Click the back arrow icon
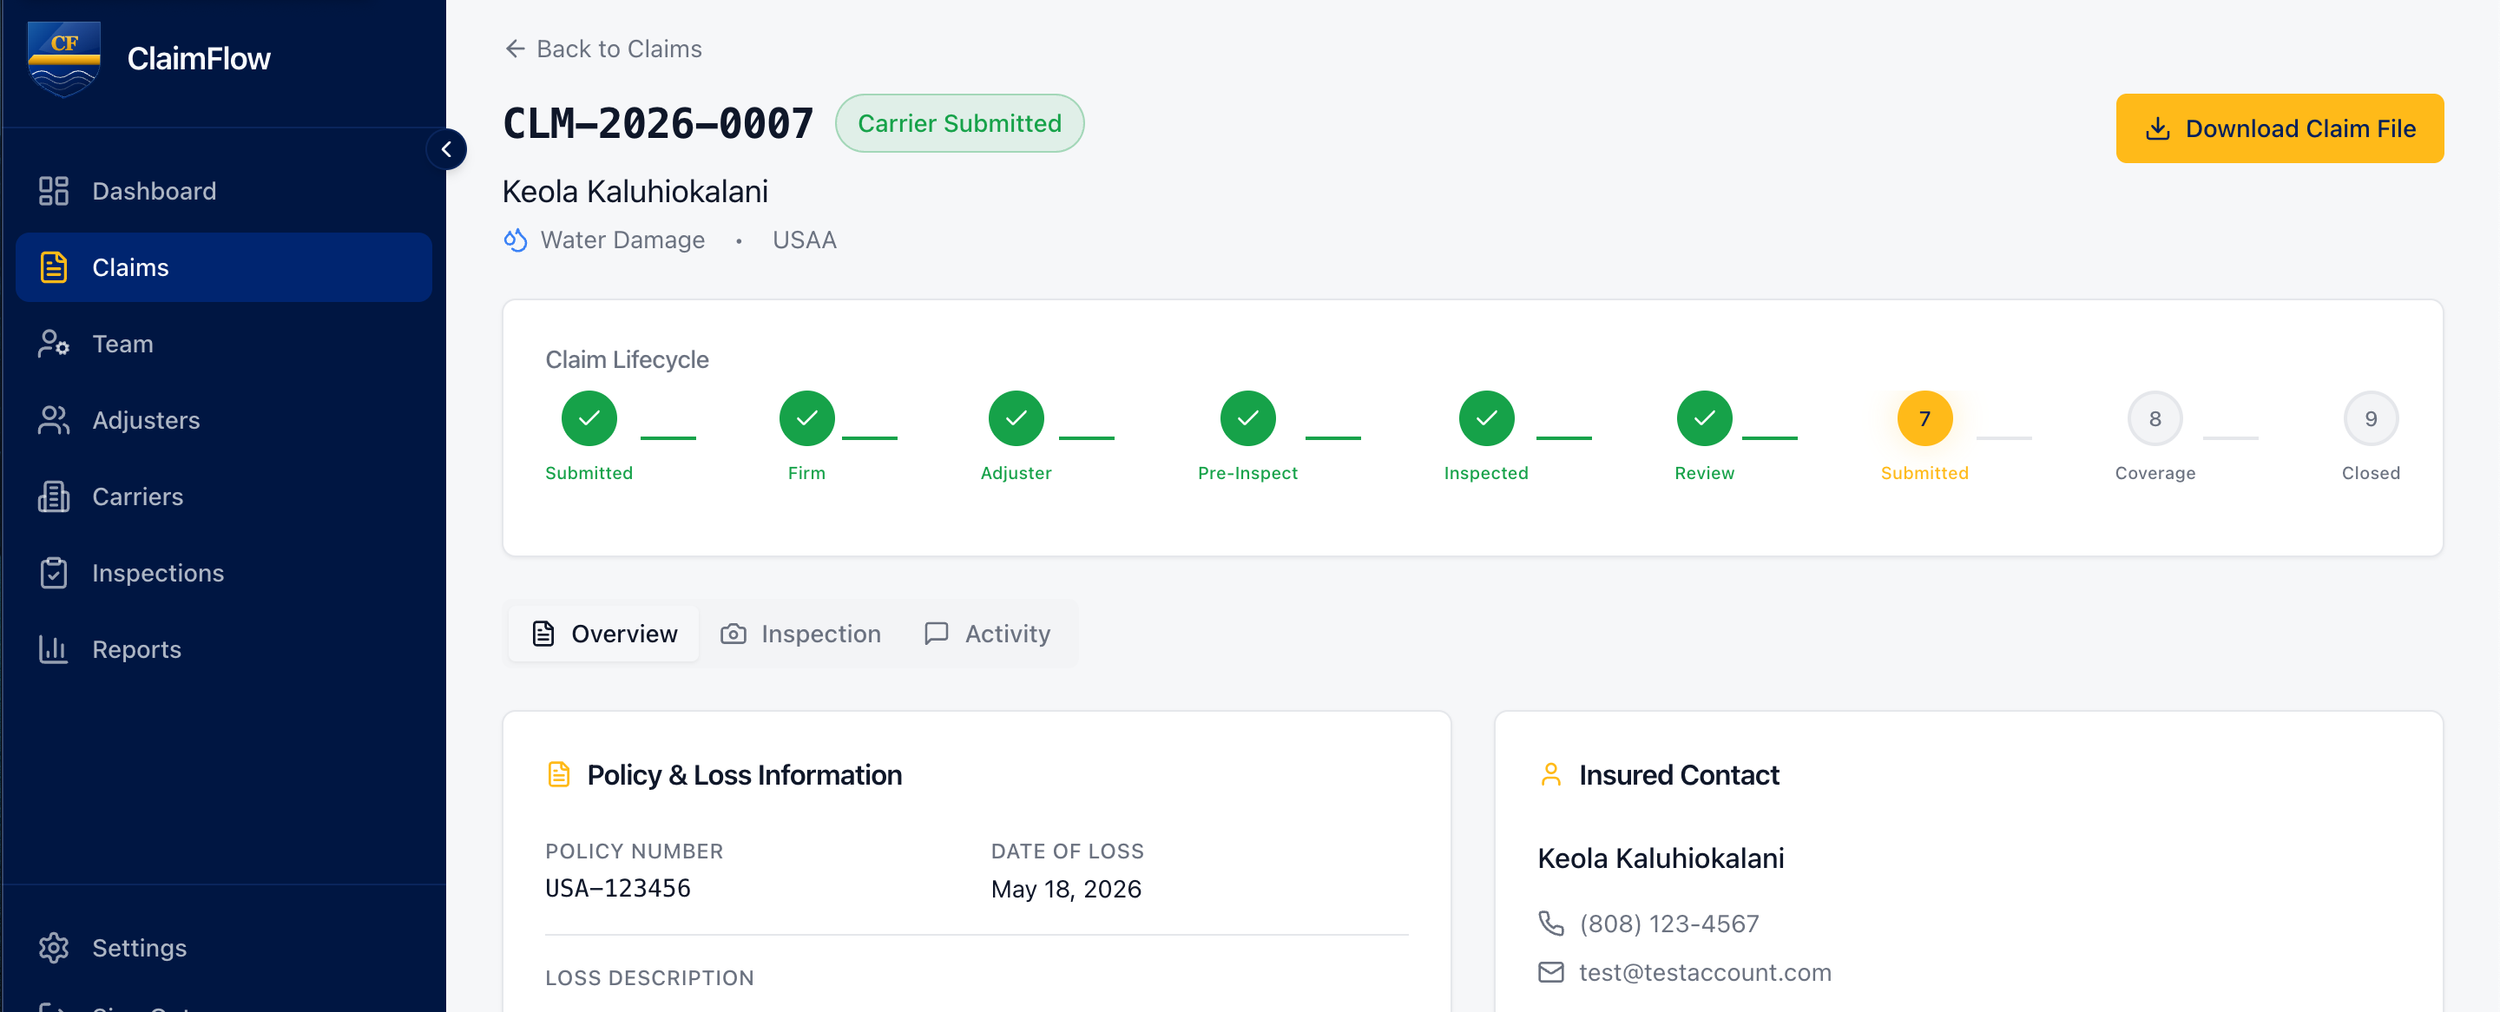Viewport: 2500px width, 1012px height. [x=515, y=49]
